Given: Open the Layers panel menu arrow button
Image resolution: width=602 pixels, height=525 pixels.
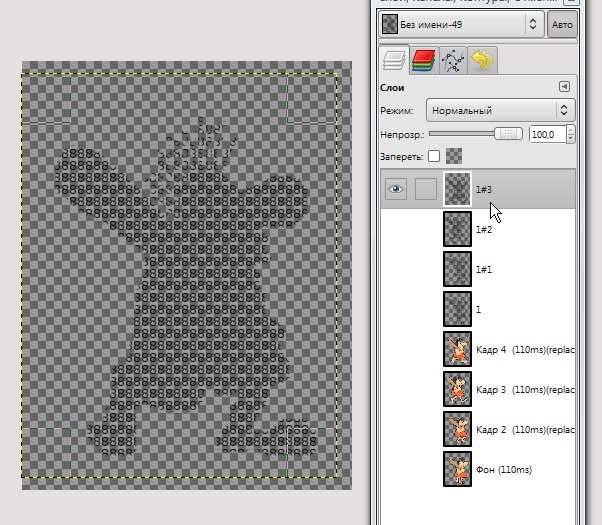Looking at the screenshot, I should [x=564, y=87].
